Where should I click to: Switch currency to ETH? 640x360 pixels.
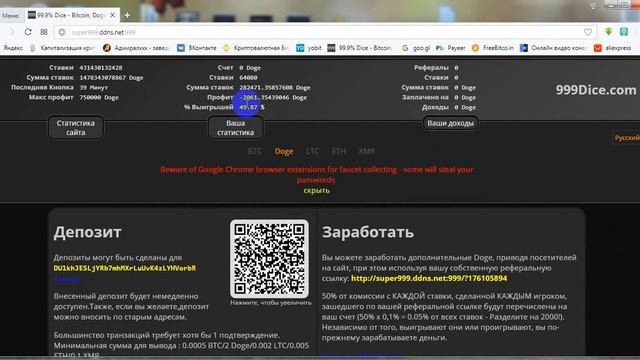pos(338,151)
